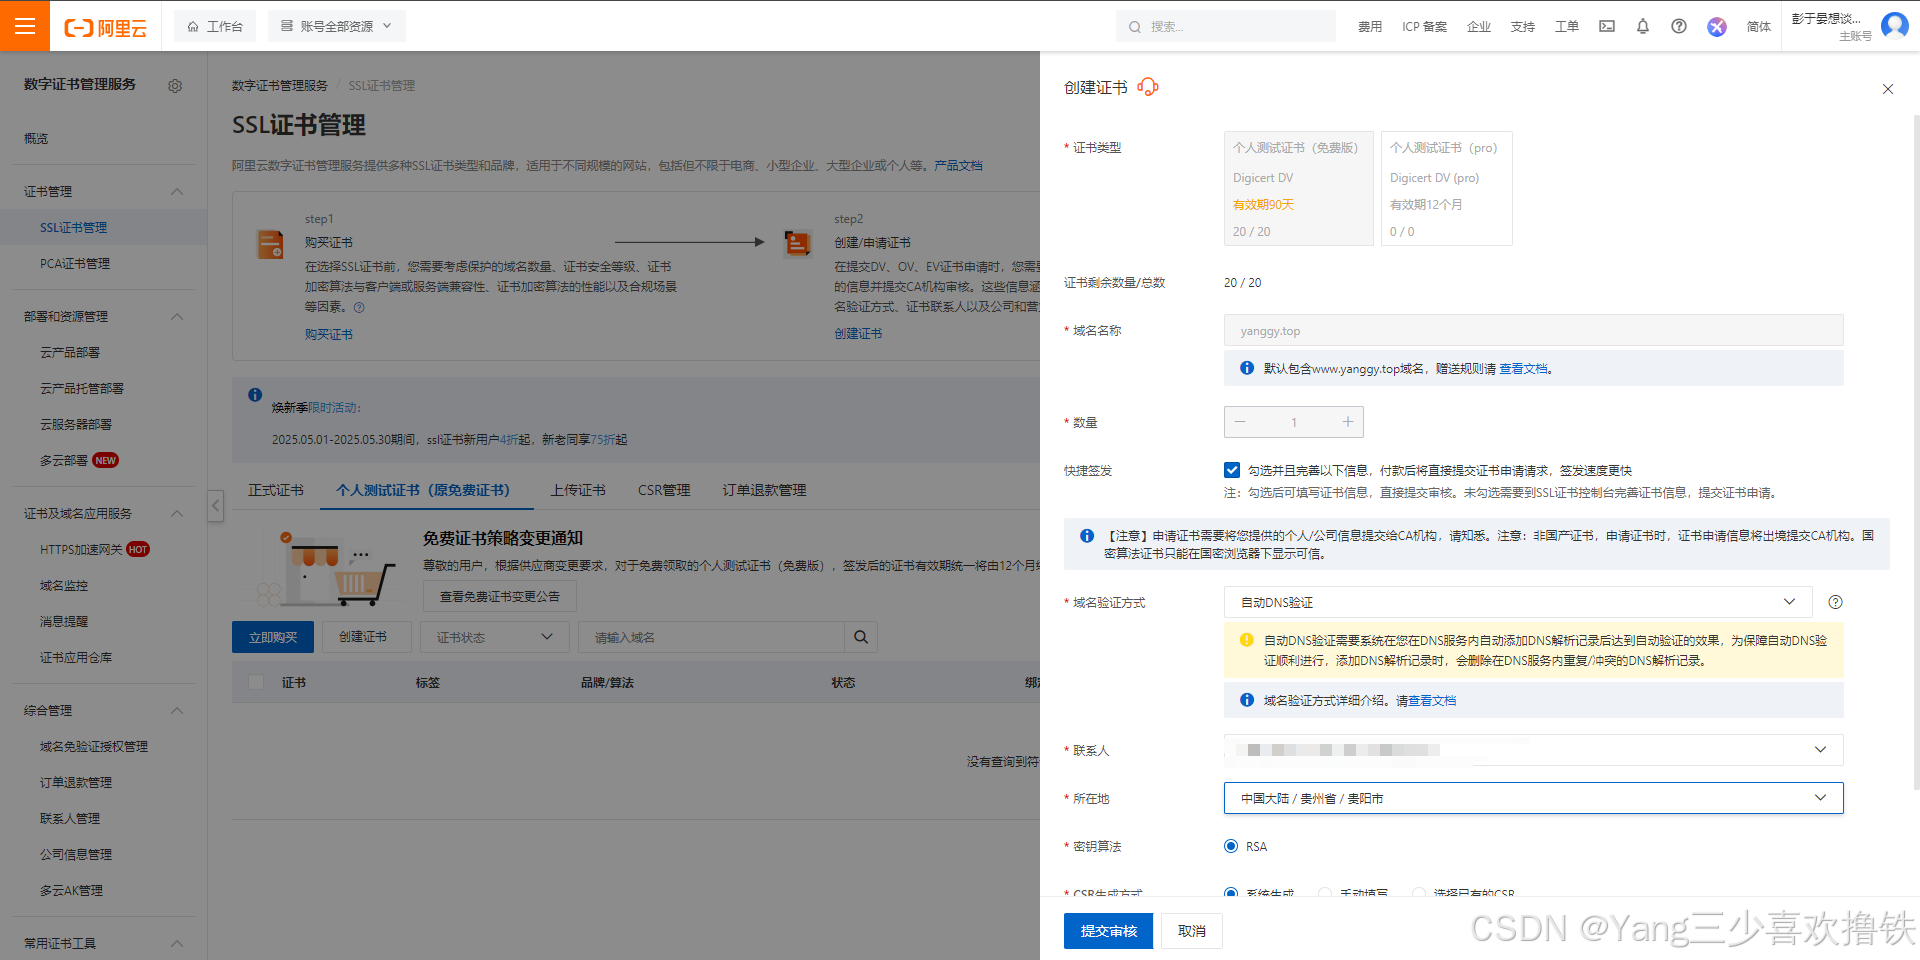Click the step2 创建/申请证书 icon

click(x=798, y=243)
